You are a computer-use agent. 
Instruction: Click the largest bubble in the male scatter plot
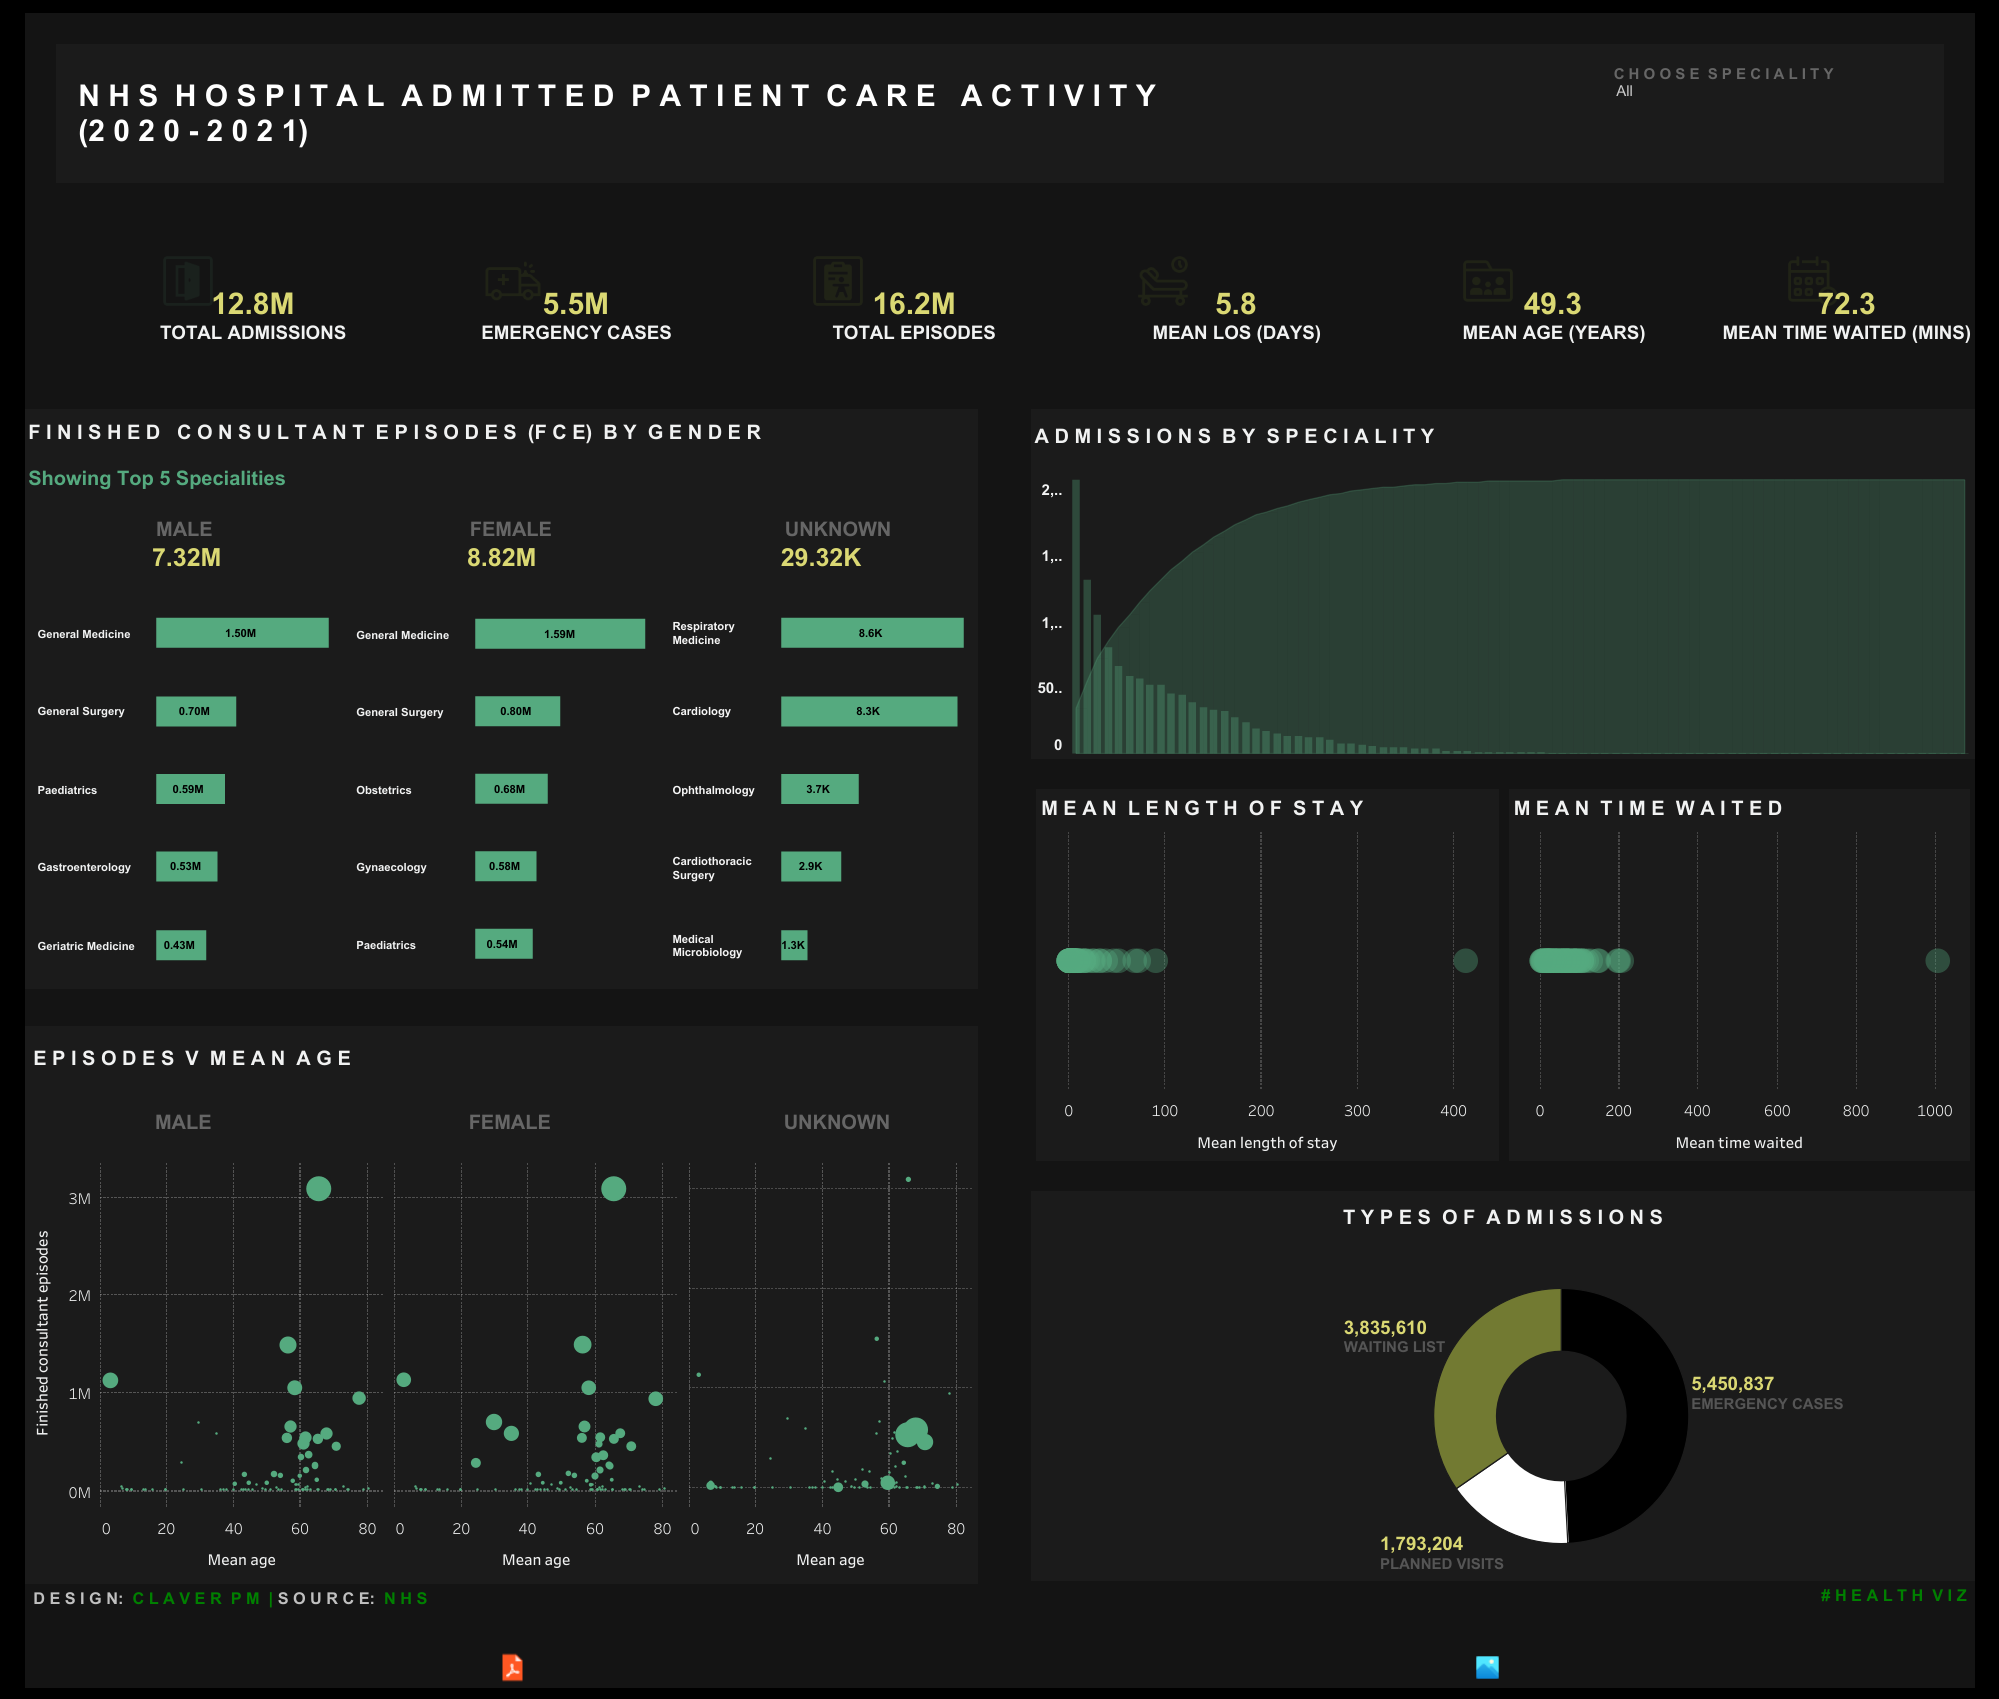319,1188
